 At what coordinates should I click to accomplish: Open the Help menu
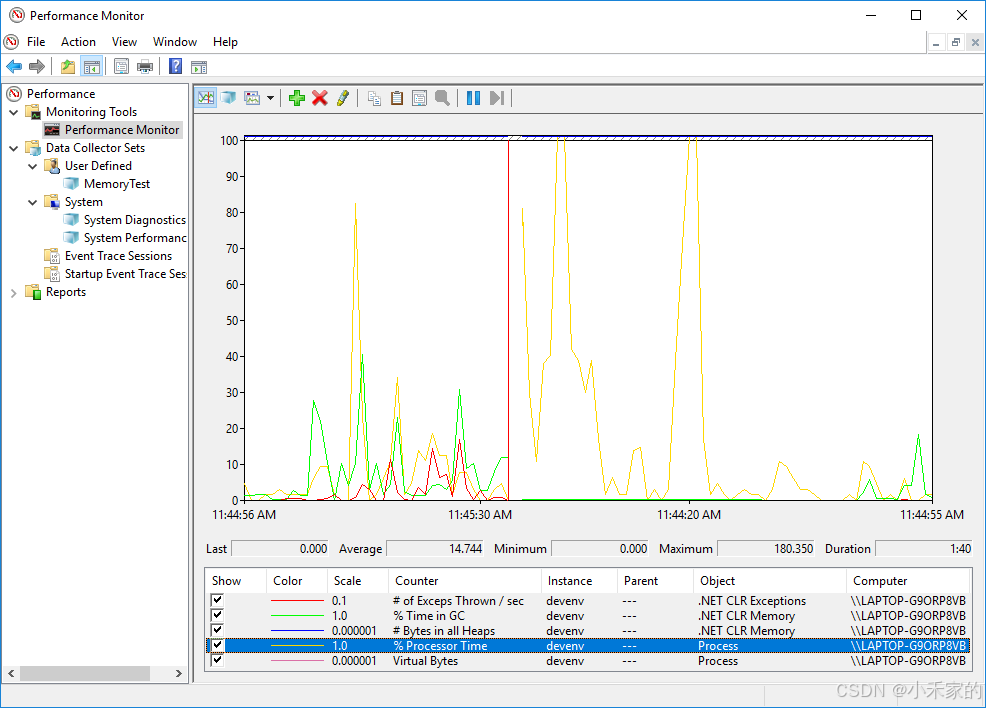point(225,42)
